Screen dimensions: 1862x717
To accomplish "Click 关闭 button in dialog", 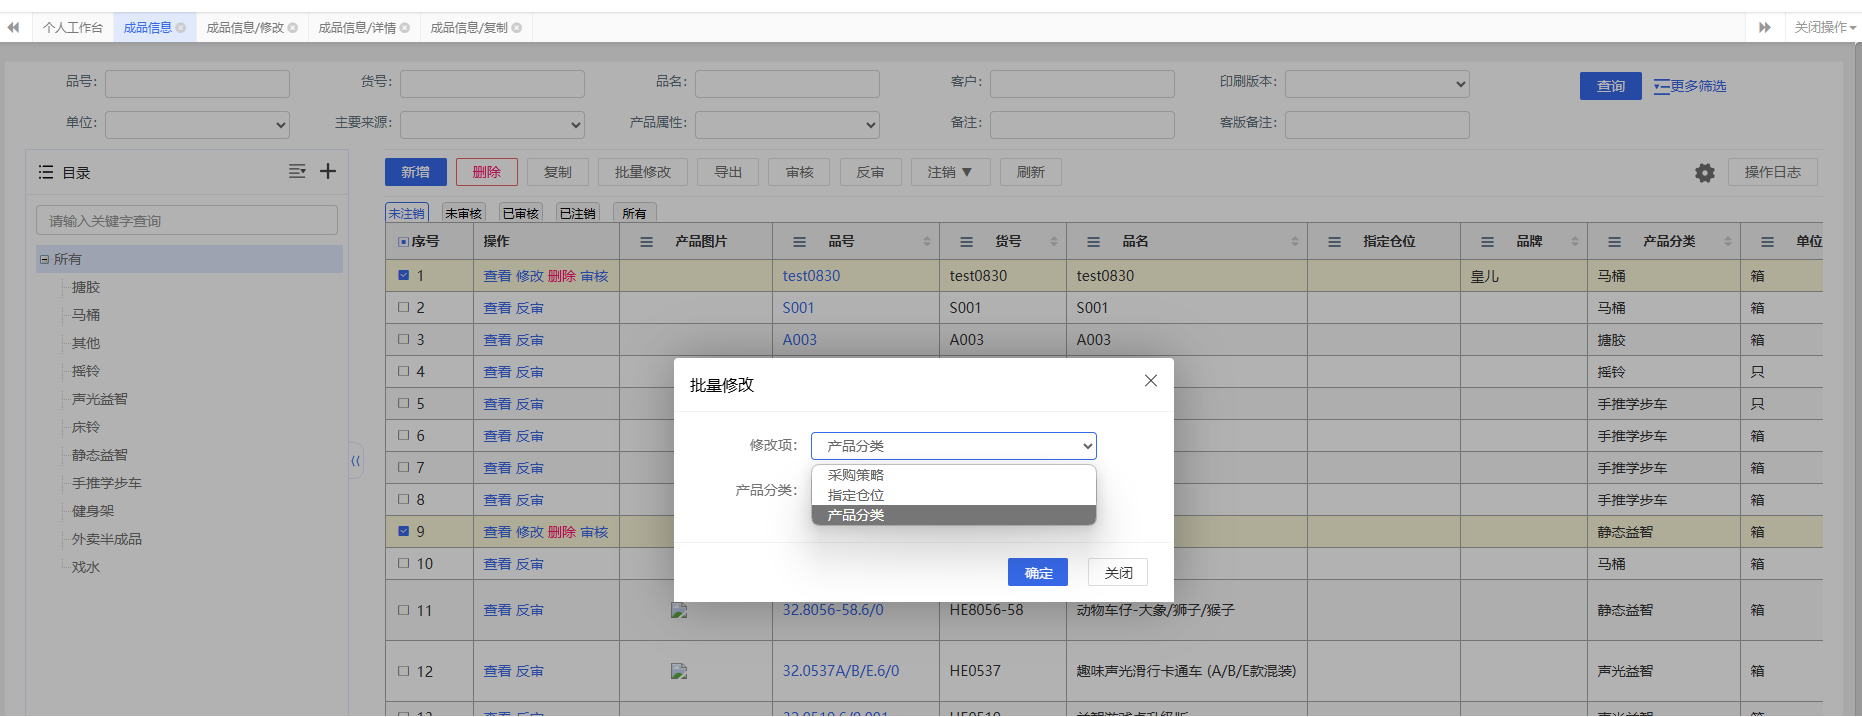I will (x=1118, y=573).
